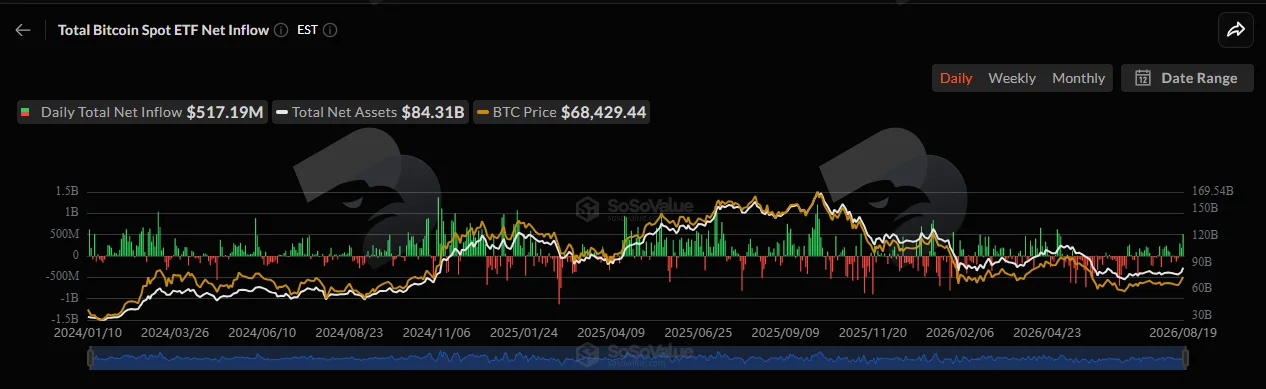Viewport: 1266px width, 389px height.
Task: Click the back arrow icon
Action: (x=23, y=30)
